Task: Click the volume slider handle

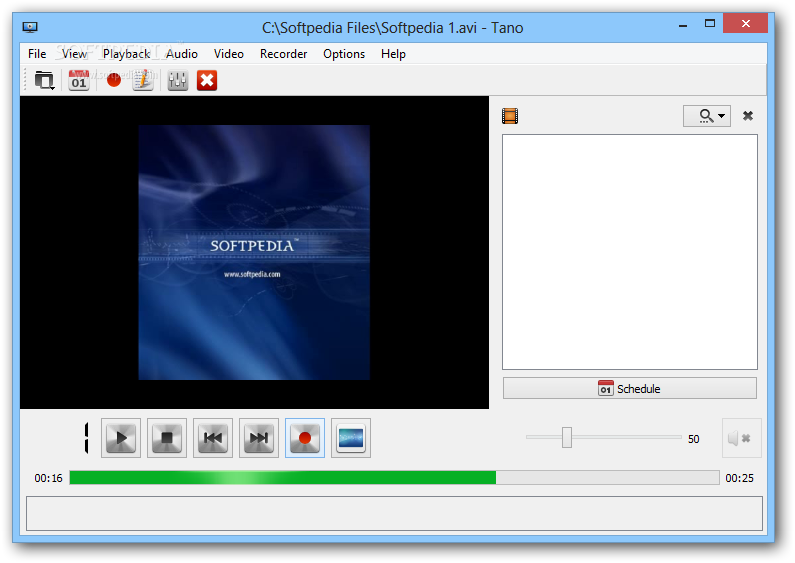Action: pyautogui.click(x=567, y=437)
